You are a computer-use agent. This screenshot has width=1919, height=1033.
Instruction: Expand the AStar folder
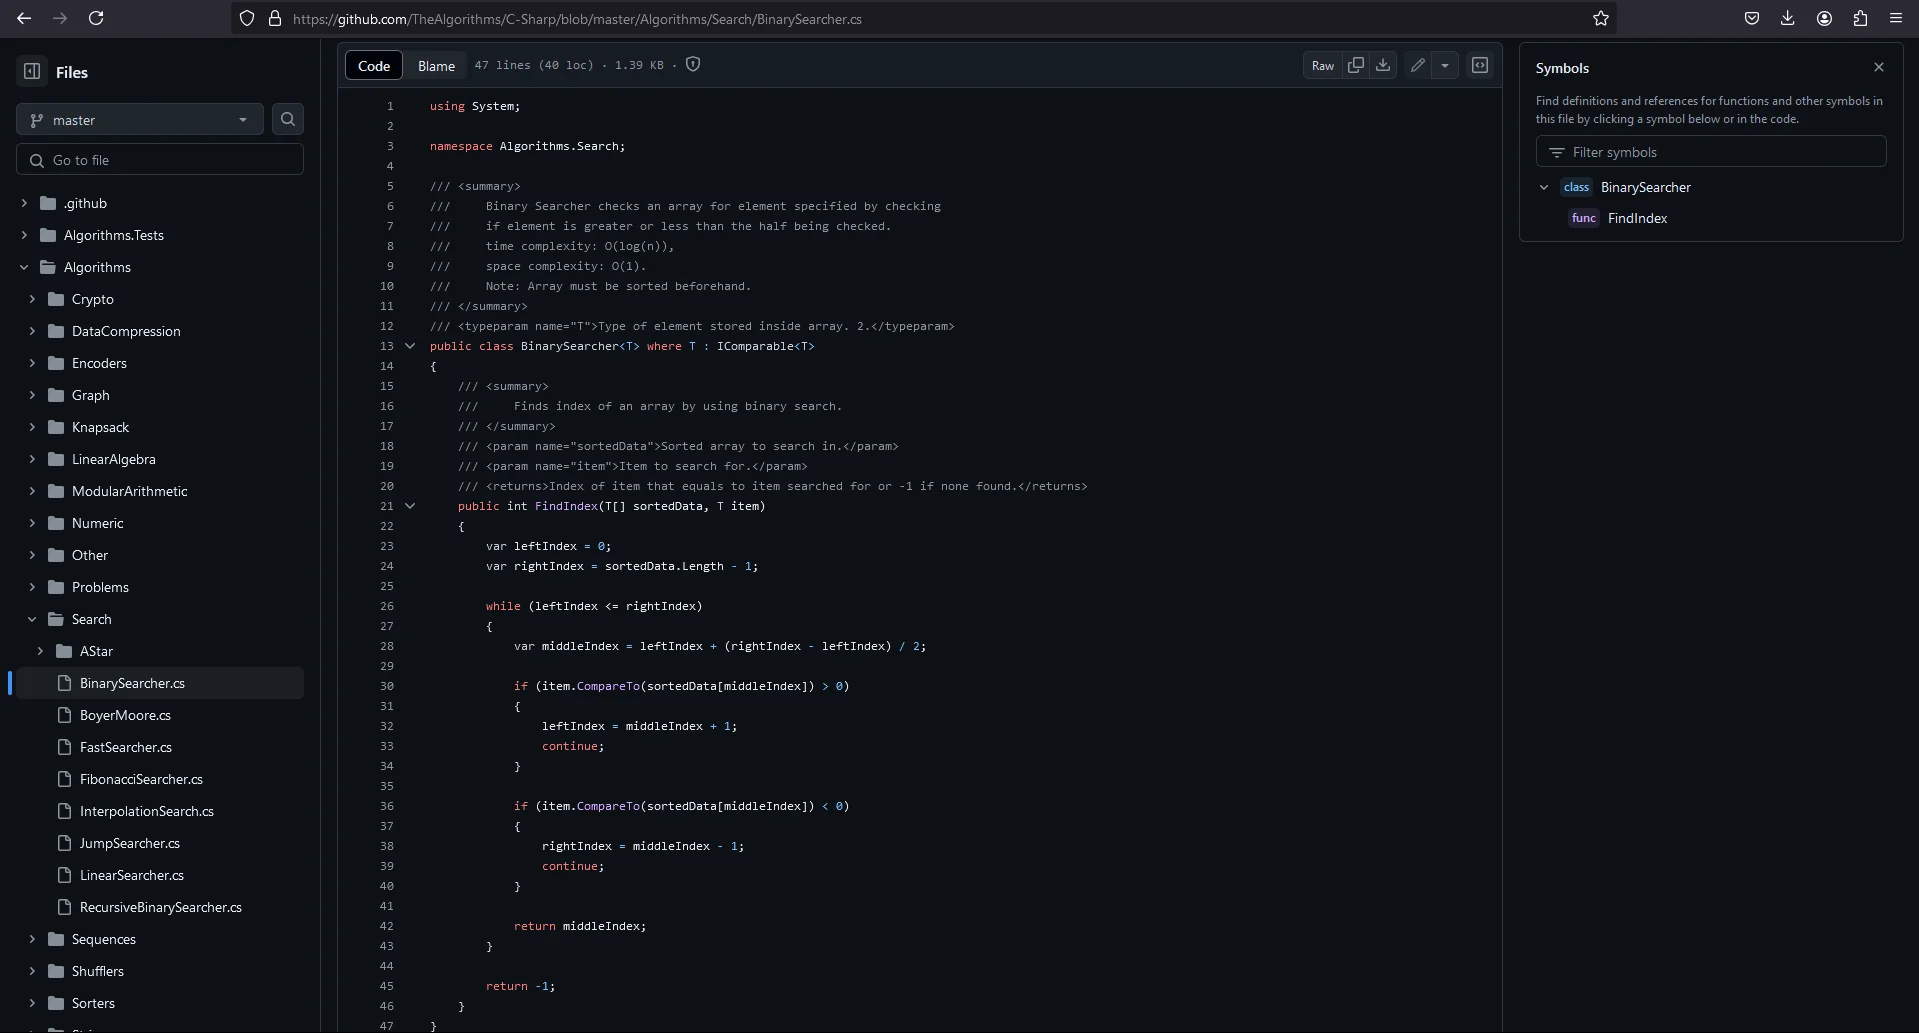pyautogui.click(x=40, y=651)
